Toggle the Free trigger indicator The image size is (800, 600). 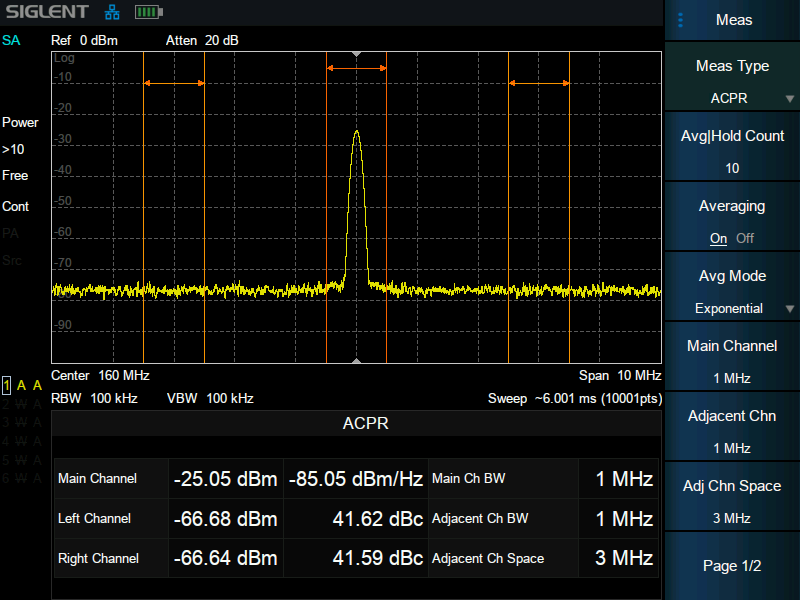click(x=15, y=176)
